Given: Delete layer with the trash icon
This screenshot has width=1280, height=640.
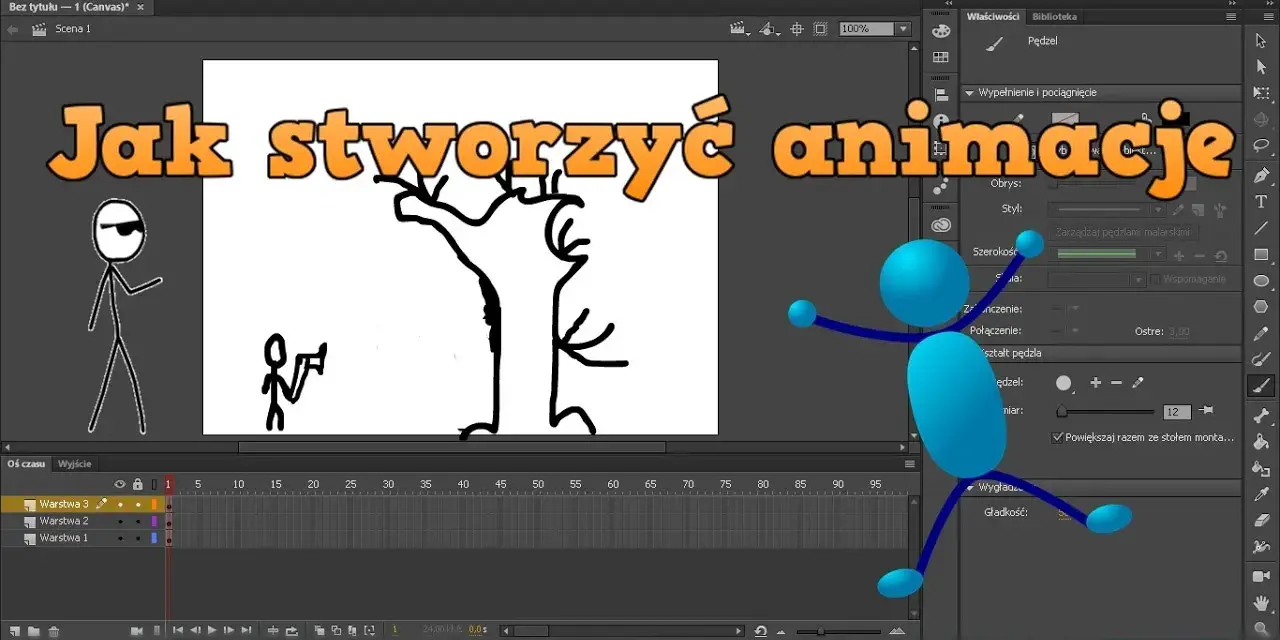Looking at the screenshot, I should coord(54,631).
